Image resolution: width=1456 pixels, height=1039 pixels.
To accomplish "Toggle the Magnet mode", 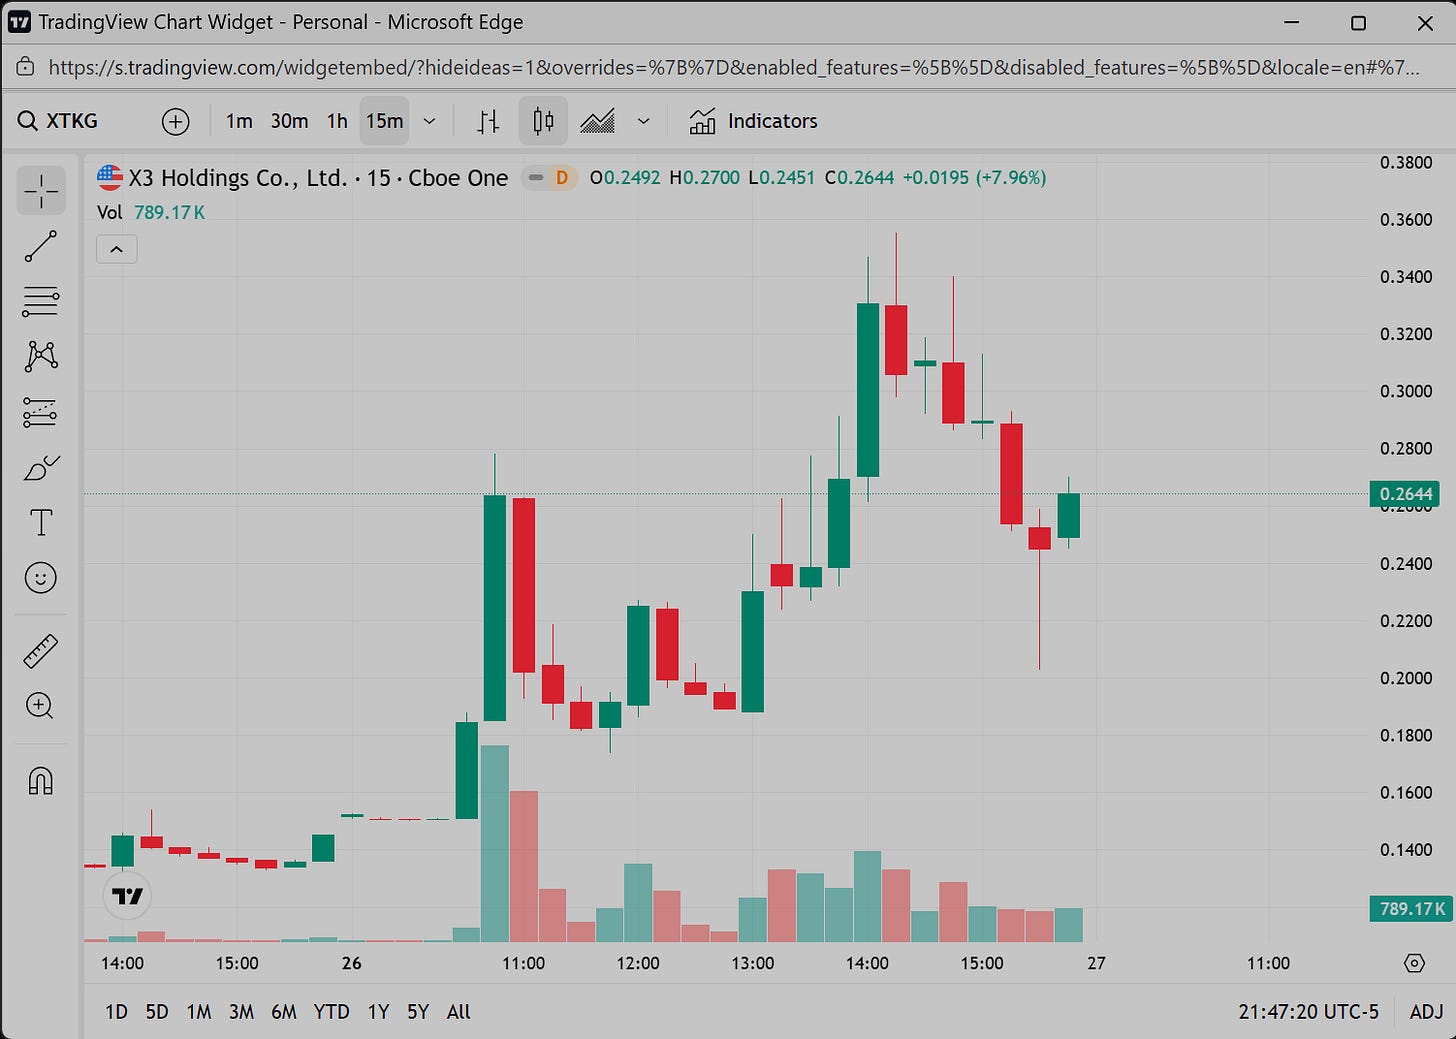I will (x=41, y=781).
